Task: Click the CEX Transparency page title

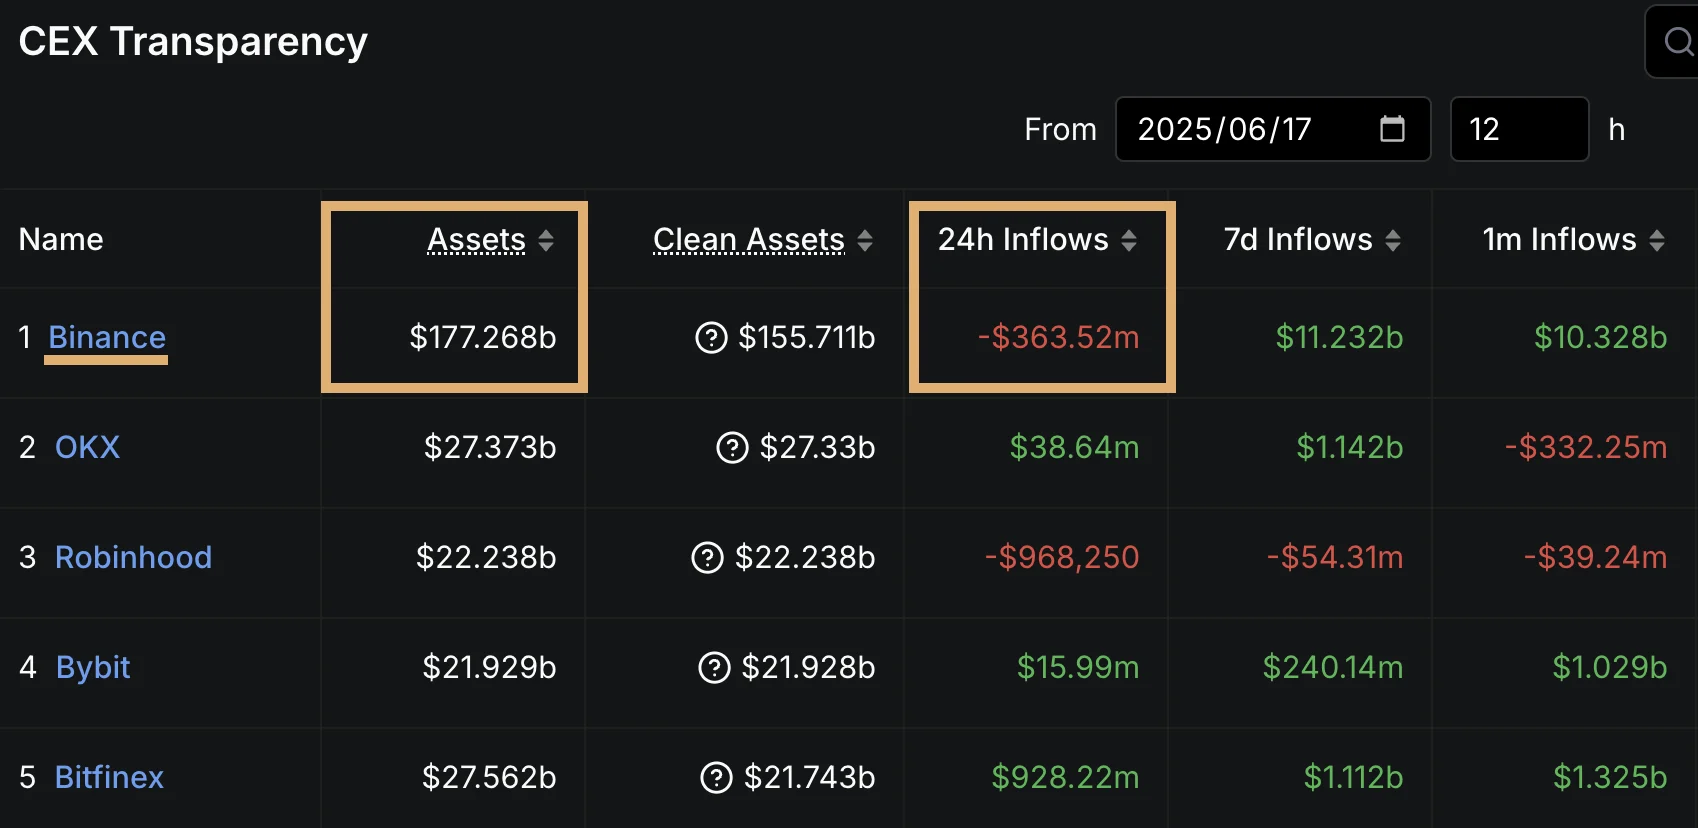Action: tap(193, 42)
